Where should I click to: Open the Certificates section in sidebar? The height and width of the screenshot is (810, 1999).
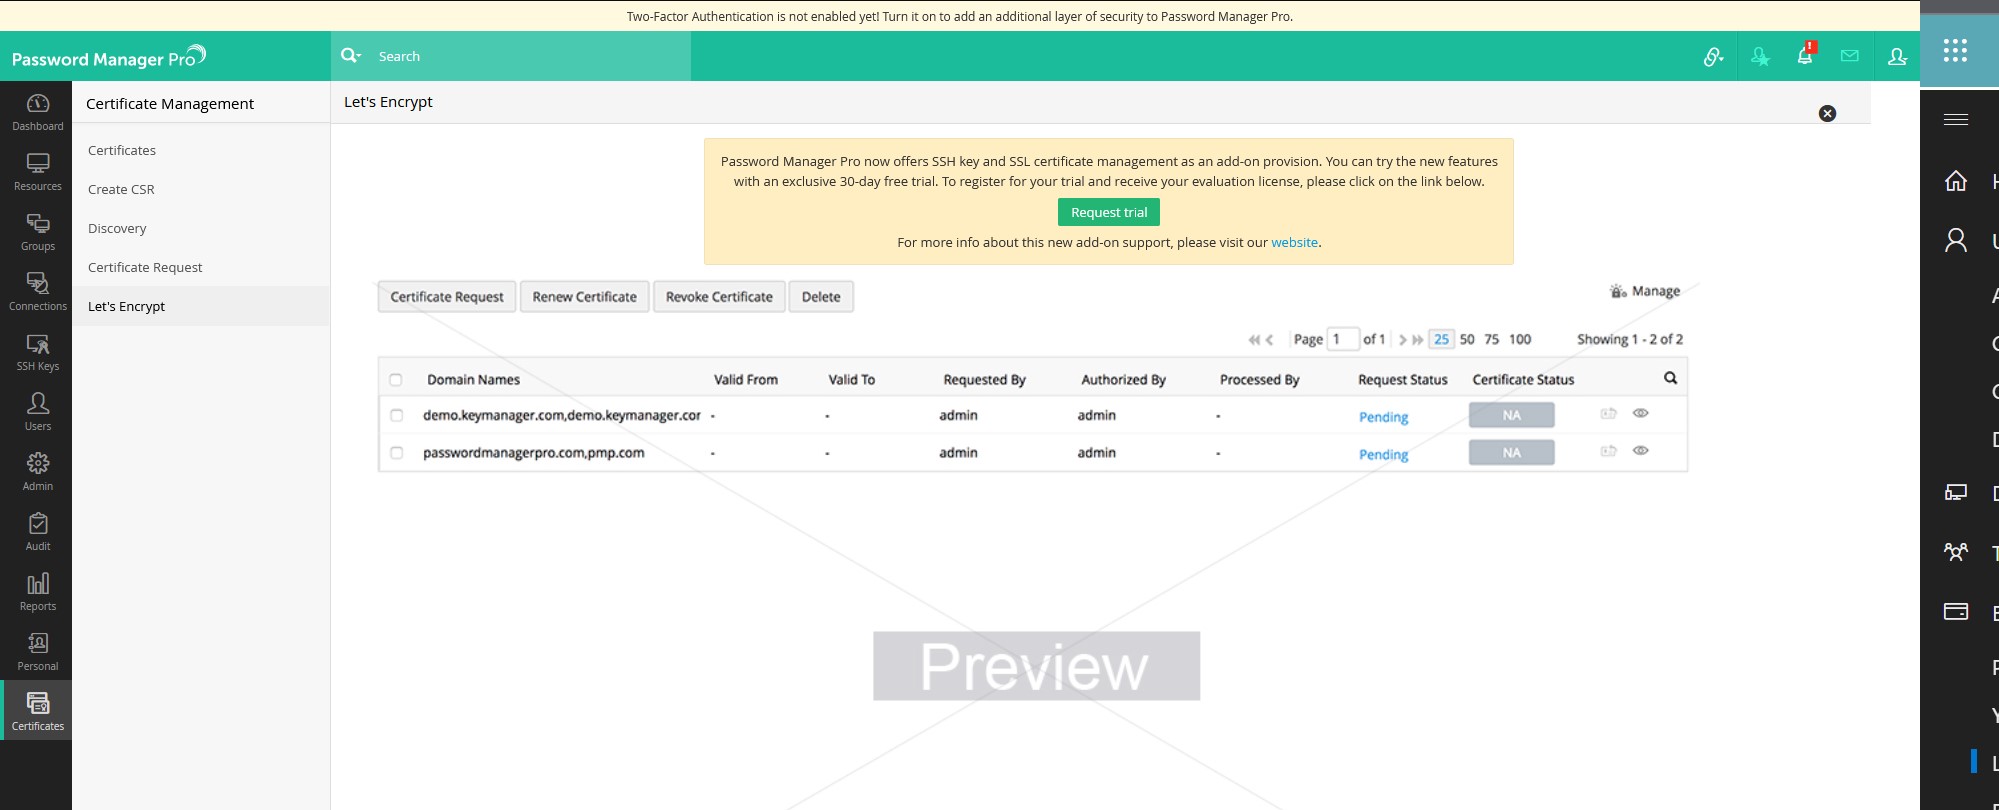point(37,711)
